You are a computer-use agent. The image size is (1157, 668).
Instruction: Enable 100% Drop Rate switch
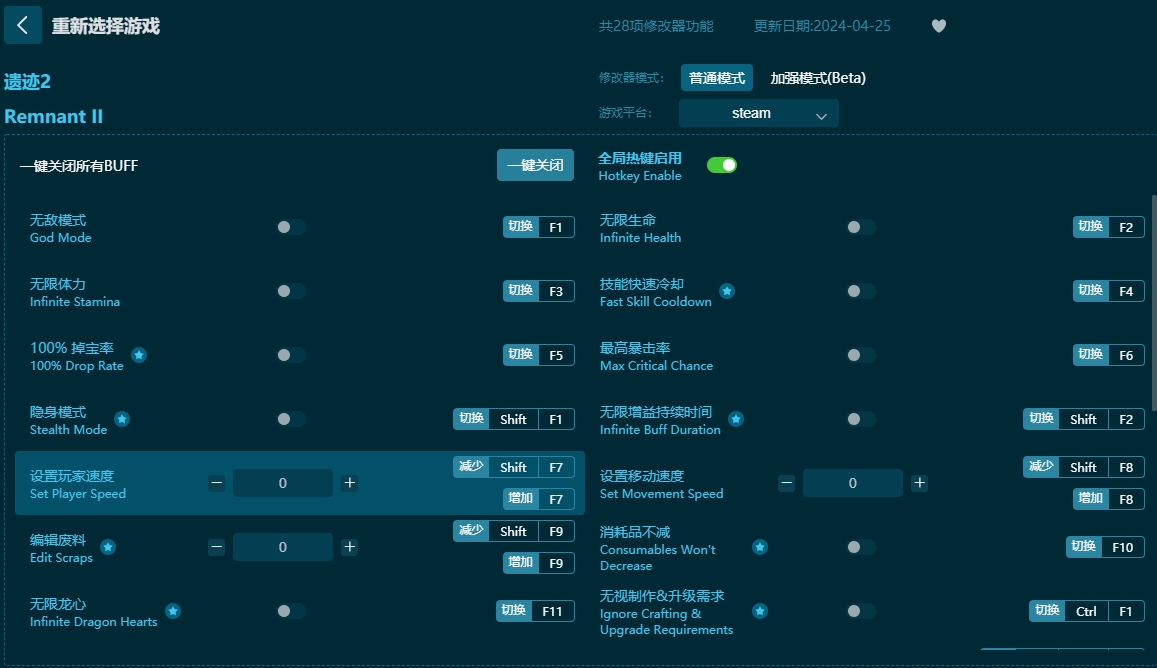point(291,355)
